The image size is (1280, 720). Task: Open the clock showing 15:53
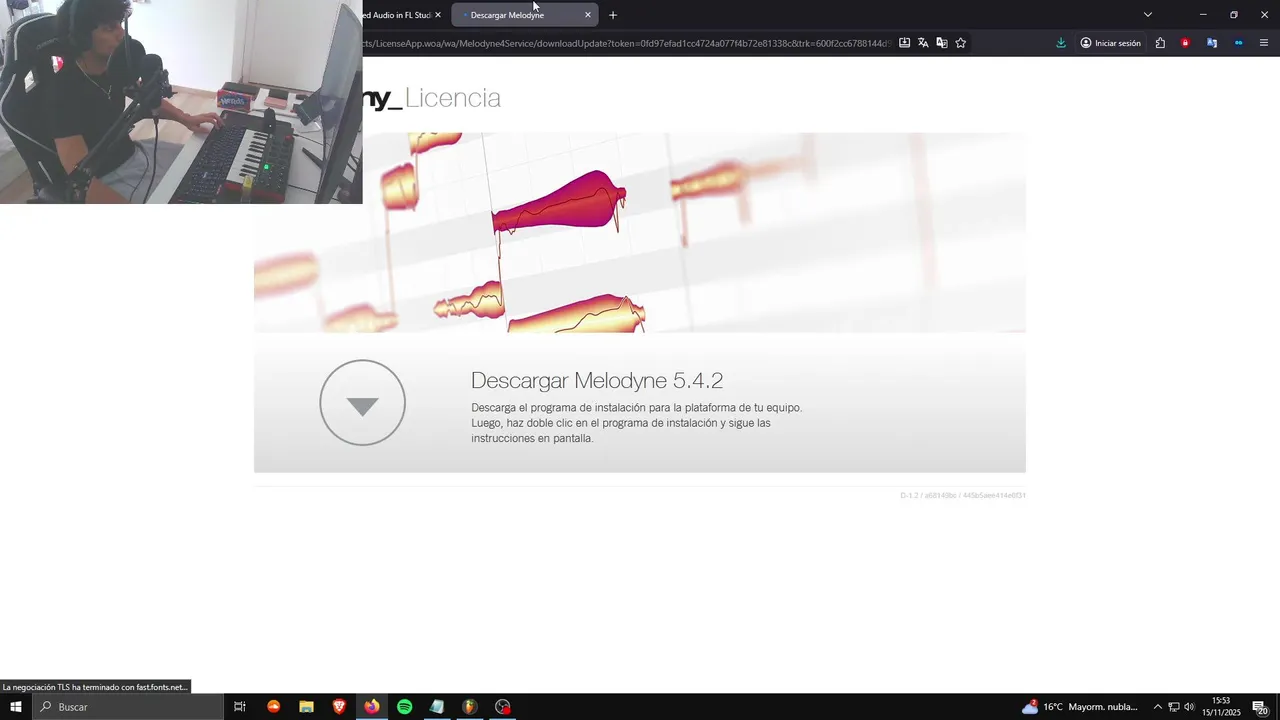pyautogui.click(x=1221, y=707)
